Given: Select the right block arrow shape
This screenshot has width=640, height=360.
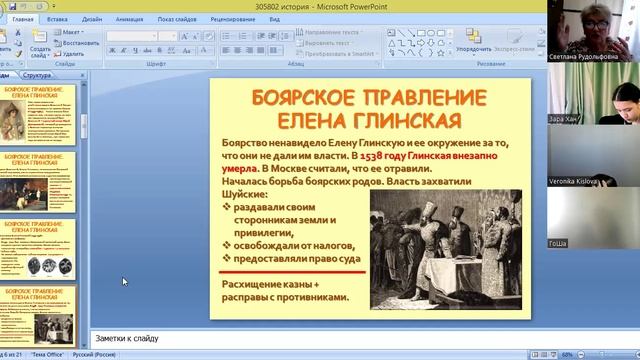Looking at the screenshot, I should 421,43.
